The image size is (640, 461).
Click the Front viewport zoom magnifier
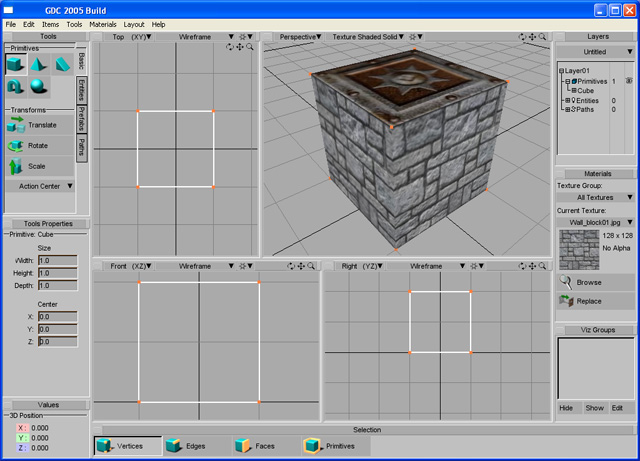coord(311,266)
